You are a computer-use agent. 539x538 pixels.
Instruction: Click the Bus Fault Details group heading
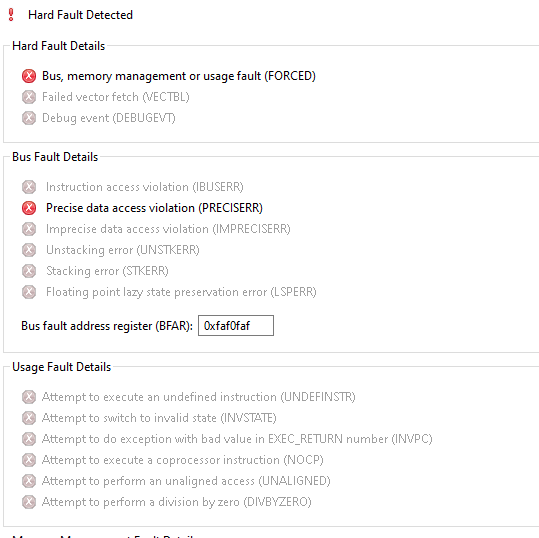coord(55,157)
